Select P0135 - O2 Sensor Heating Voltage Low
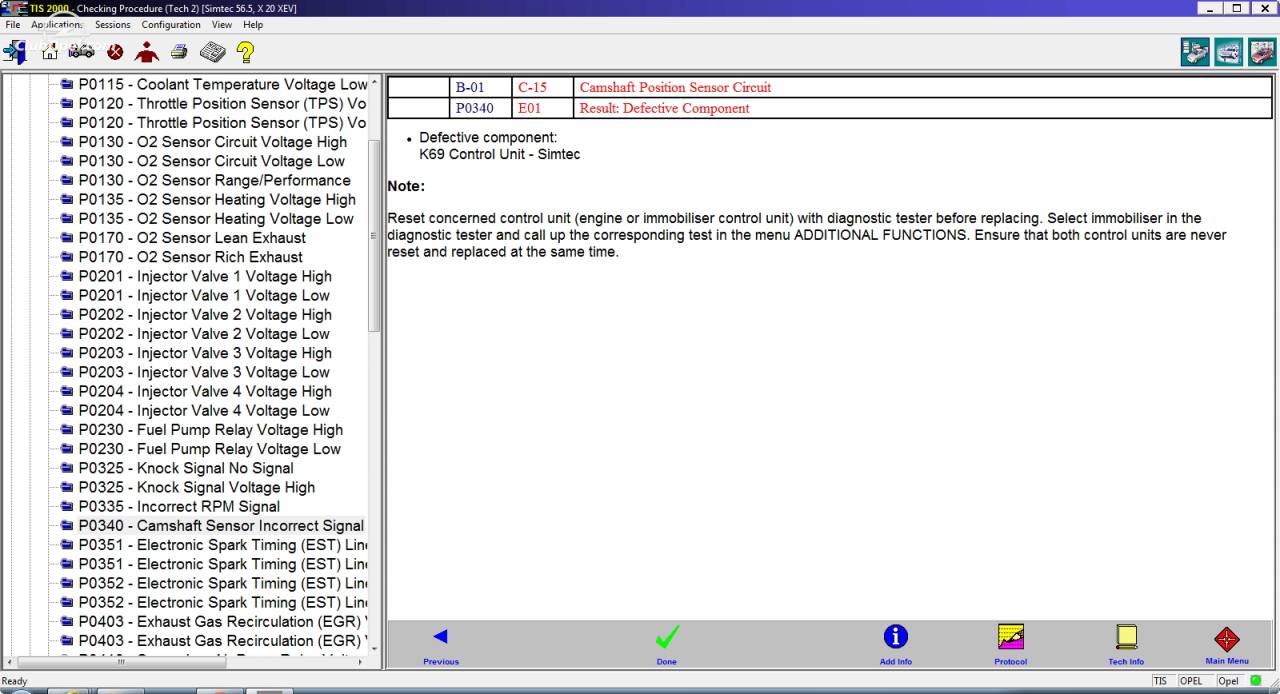1280x694 pixels. (216, 219)
